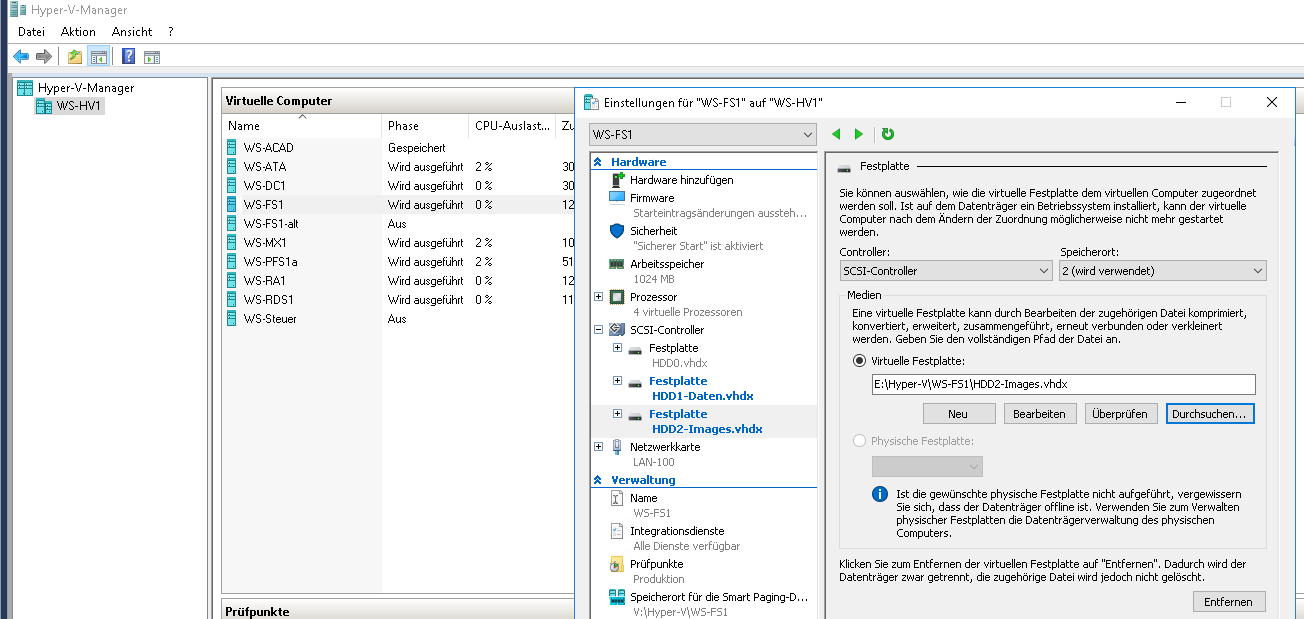This screenshot has width=1304, height=619.
Task: Select the WS-DC1 virtual machine icon
Action: click(x=233, y=186)
